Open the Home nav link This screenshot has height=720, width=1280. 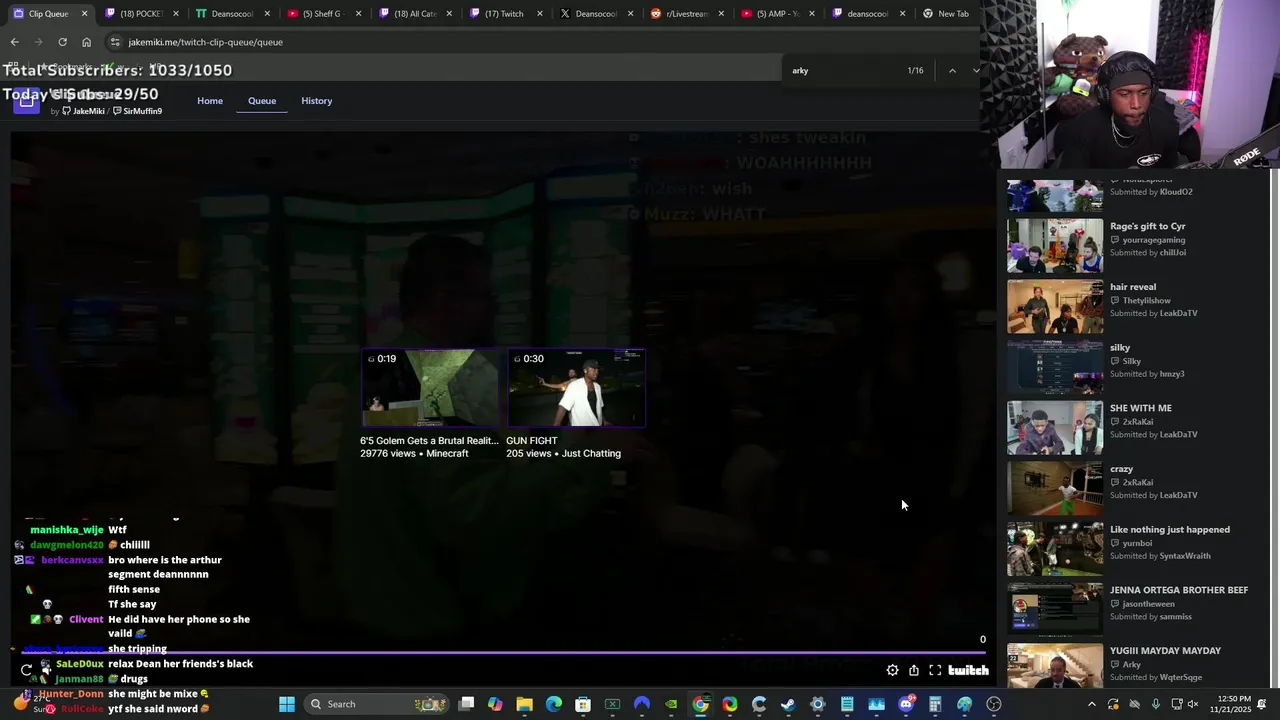coord(210,101)
